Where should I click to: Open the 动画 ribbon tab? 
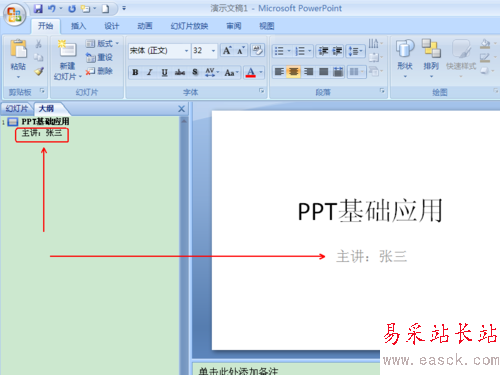145,26
